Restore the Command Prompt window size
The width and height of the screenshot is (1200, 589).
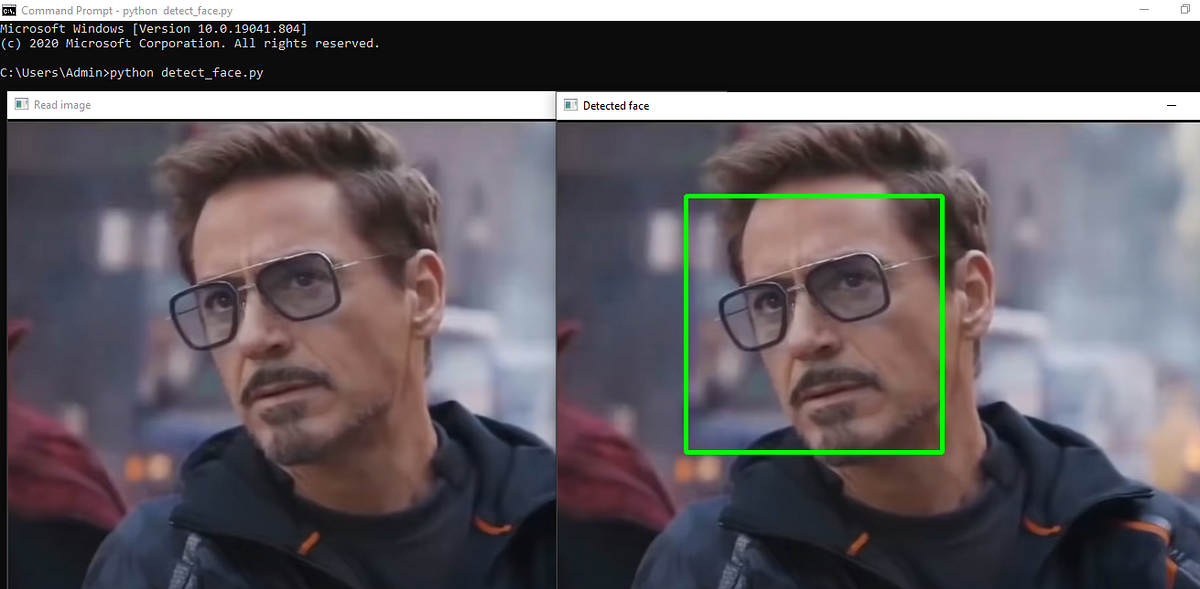click(1186, 9)
